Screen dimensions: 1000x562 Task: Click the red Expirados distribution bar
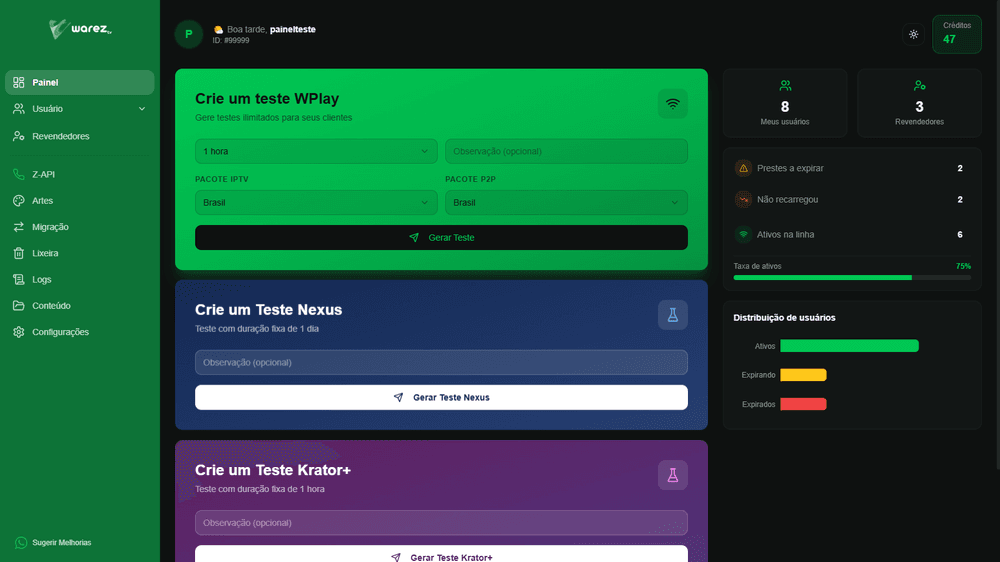tap(804, 404)
